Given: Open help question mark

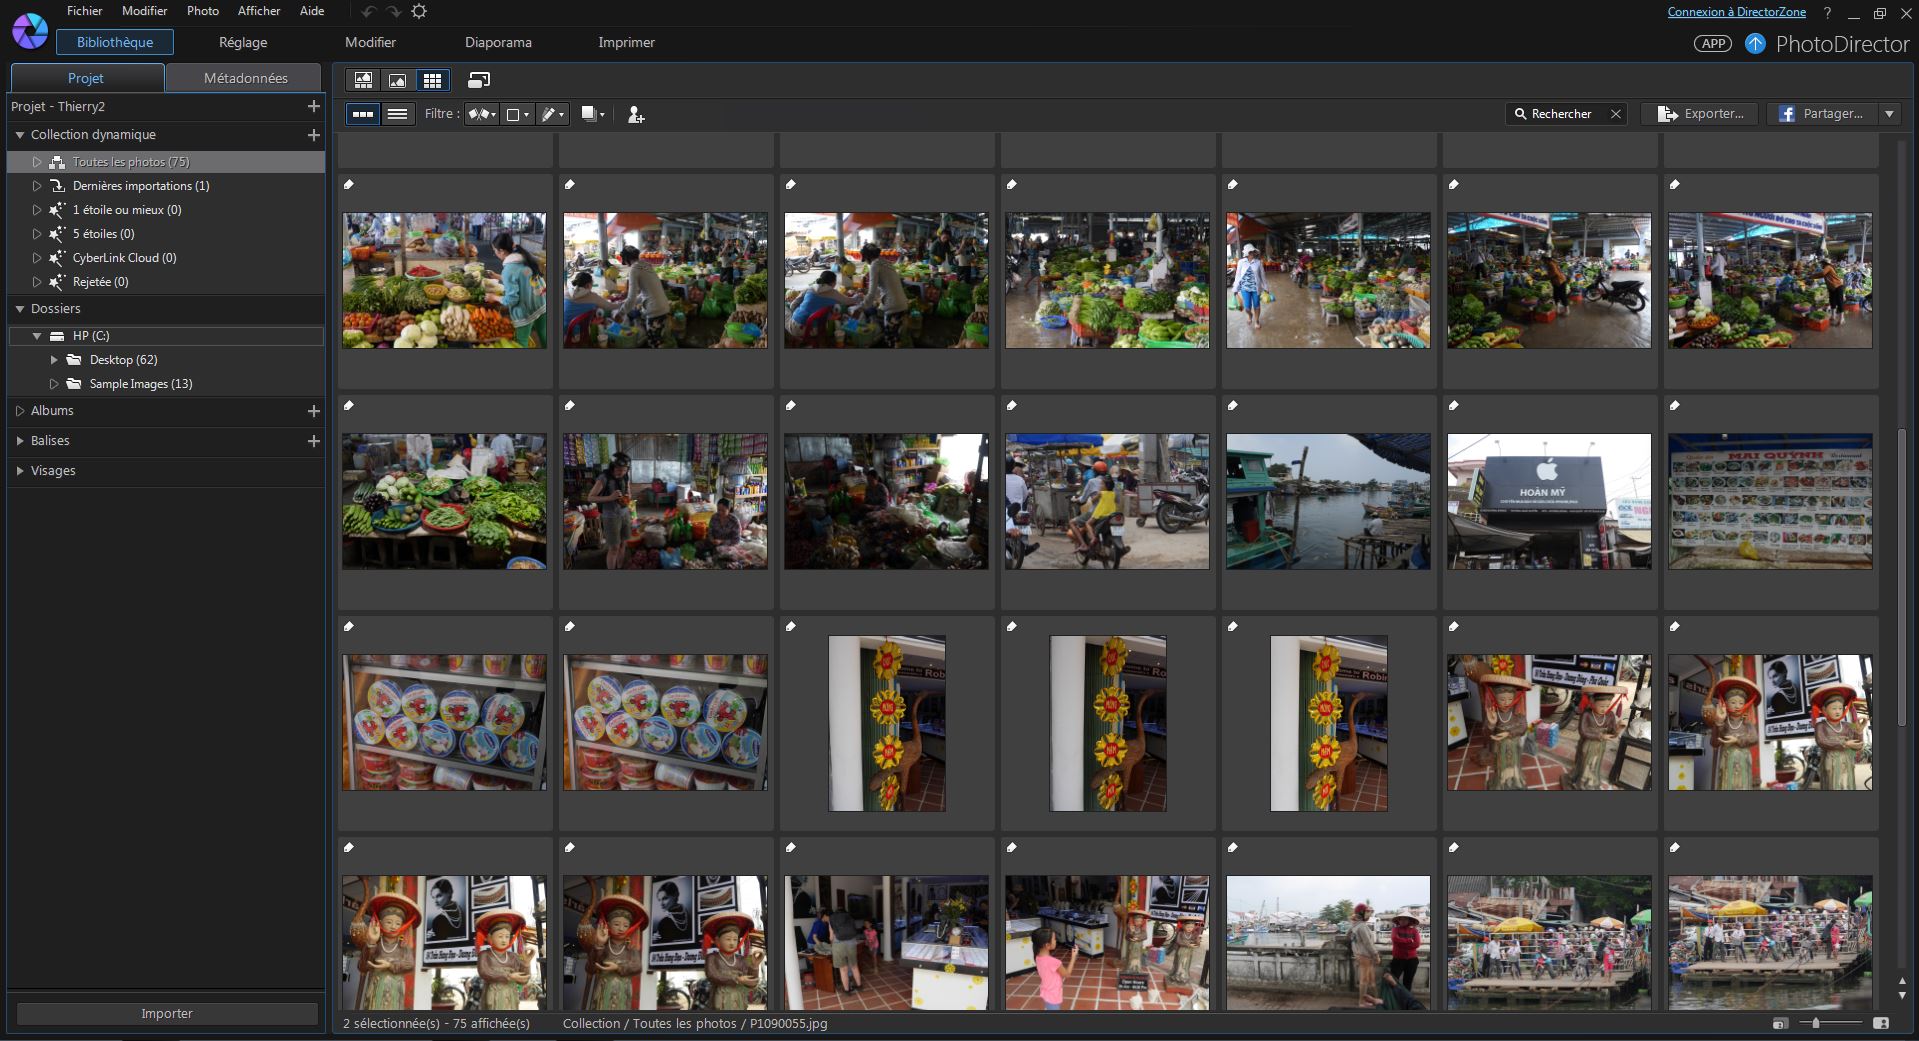Looking at the screenshot, I should pyautogui.click(x=1827, y=13).
